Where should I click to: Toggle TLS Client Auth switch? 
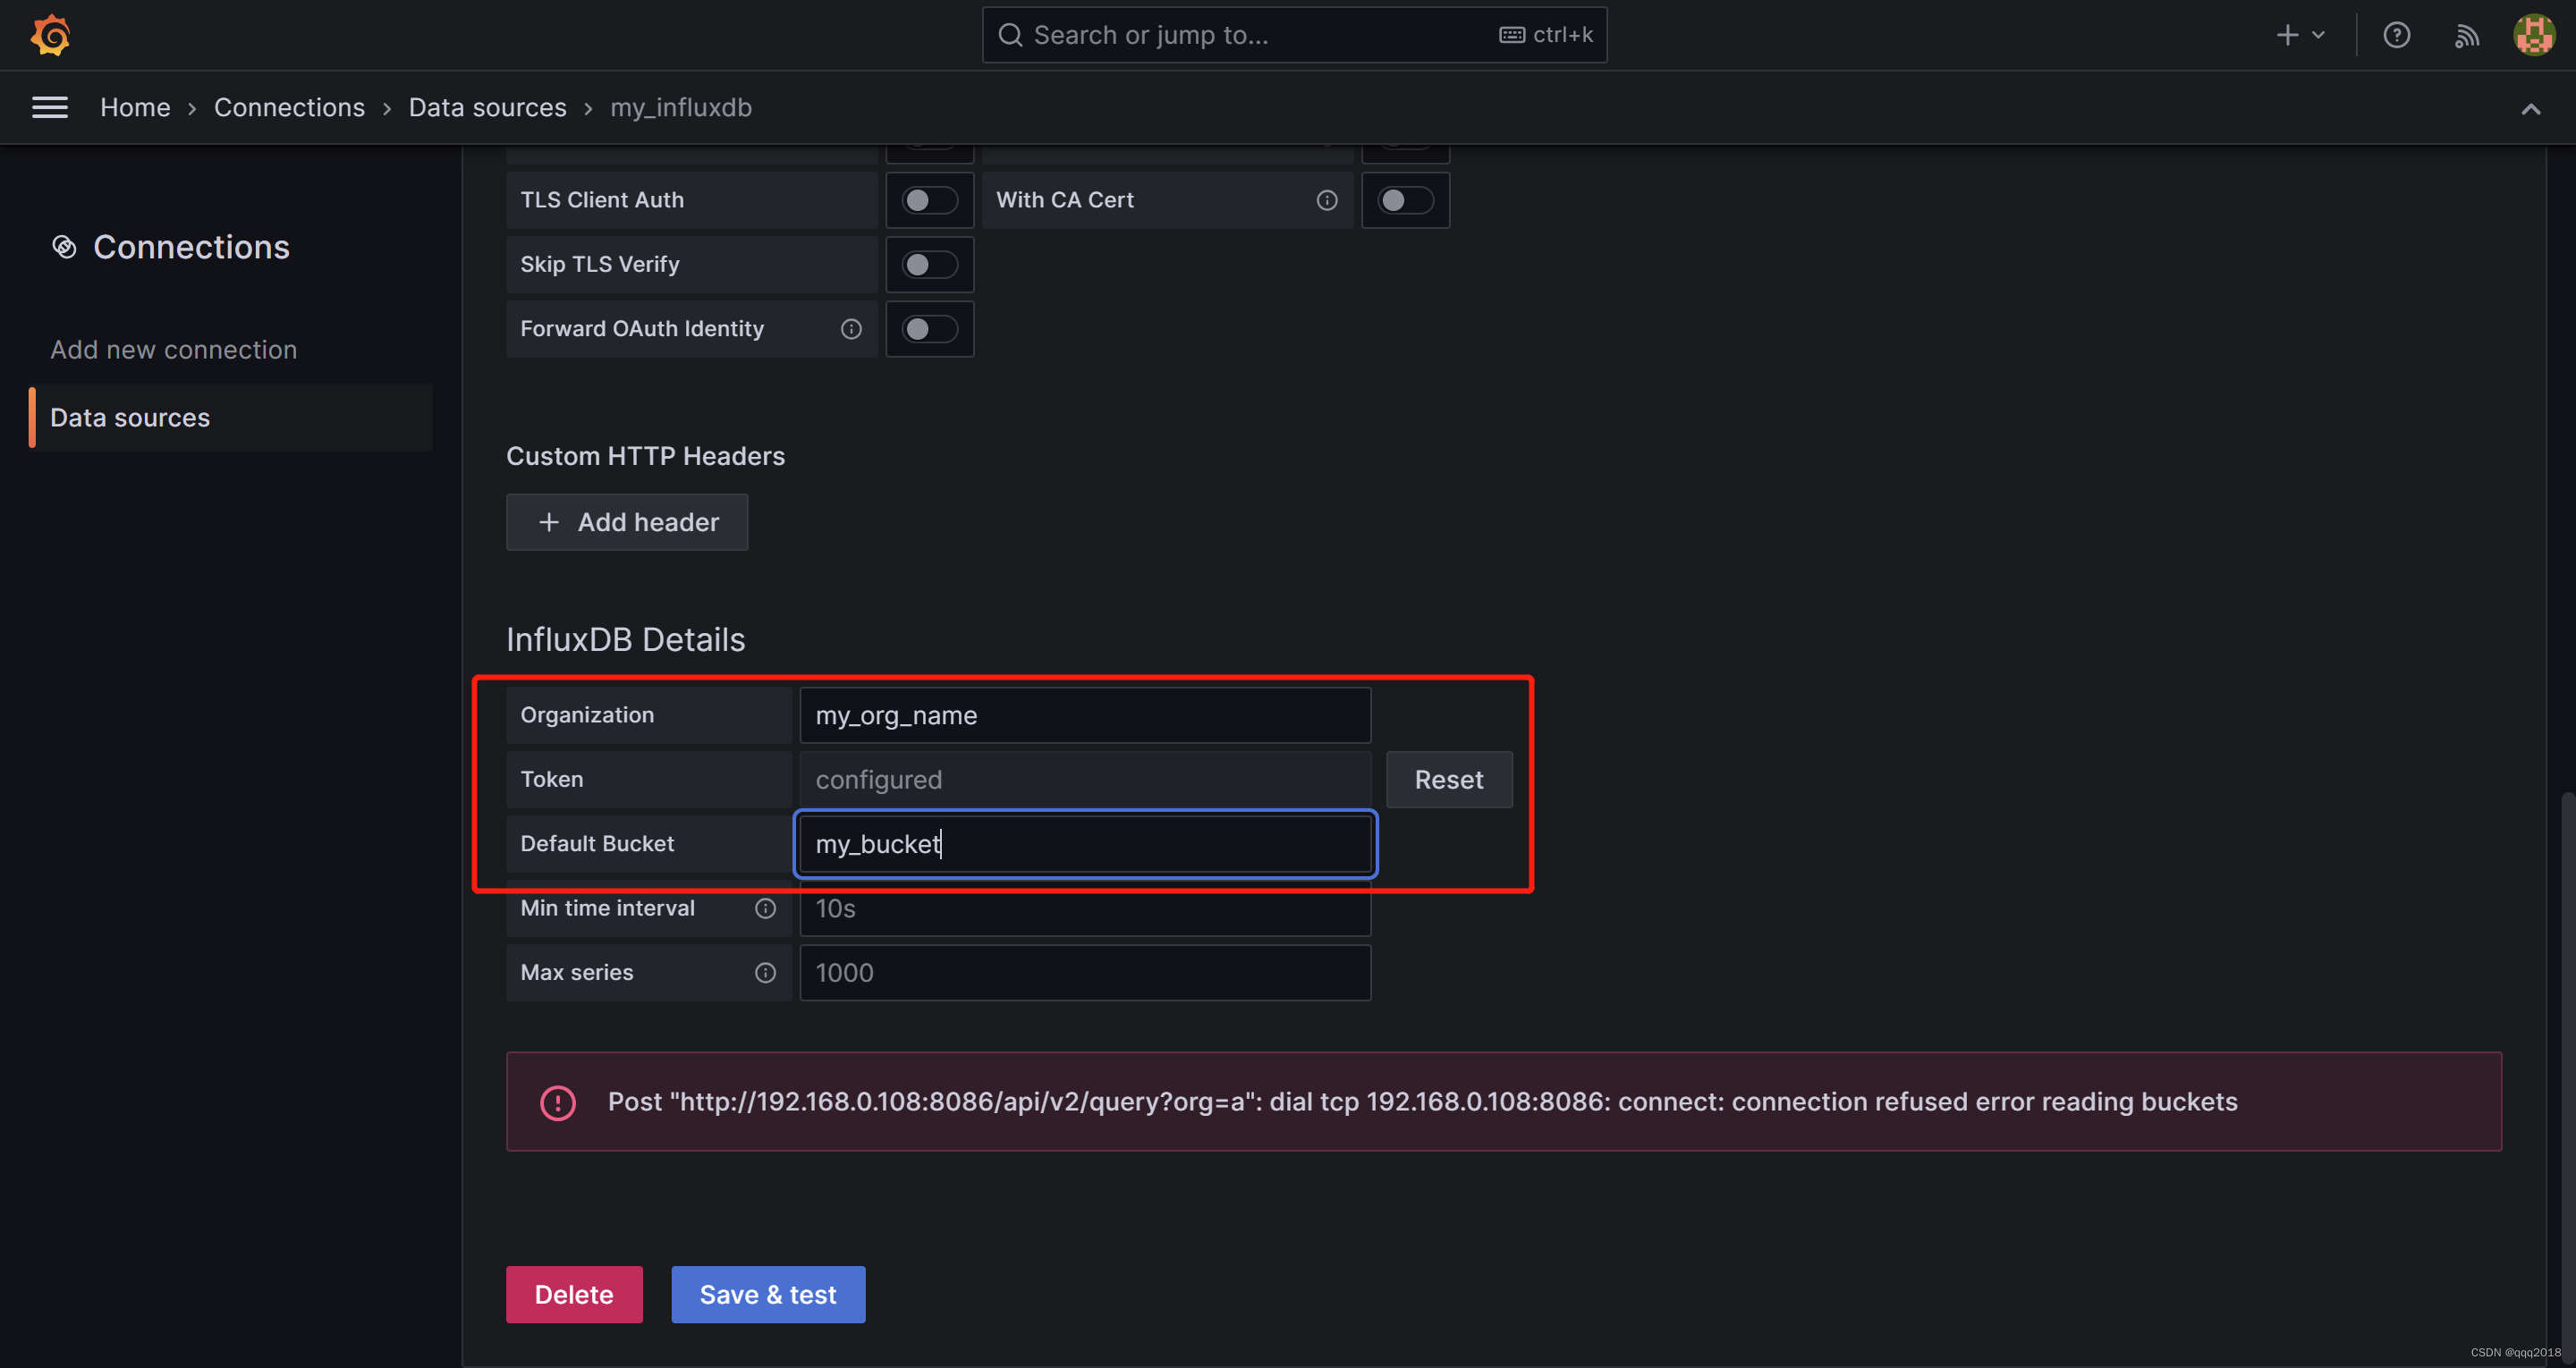click(x=929, y=200)
